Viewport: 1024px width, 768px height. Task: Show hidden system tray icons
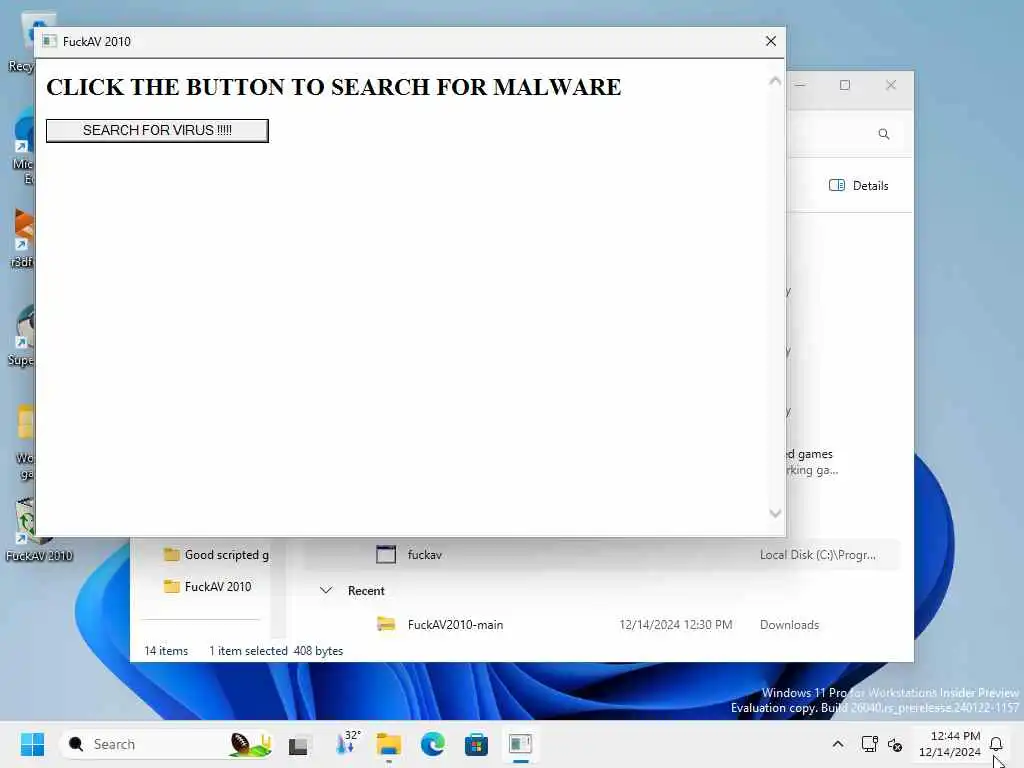pyautogui.click(x=838, y=744)
